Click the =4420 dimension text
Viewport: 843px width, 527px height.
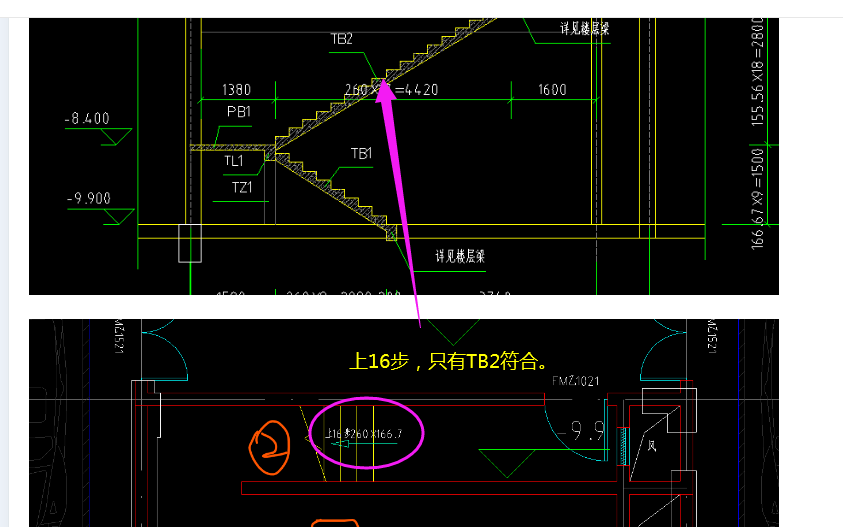click(417, 90)
